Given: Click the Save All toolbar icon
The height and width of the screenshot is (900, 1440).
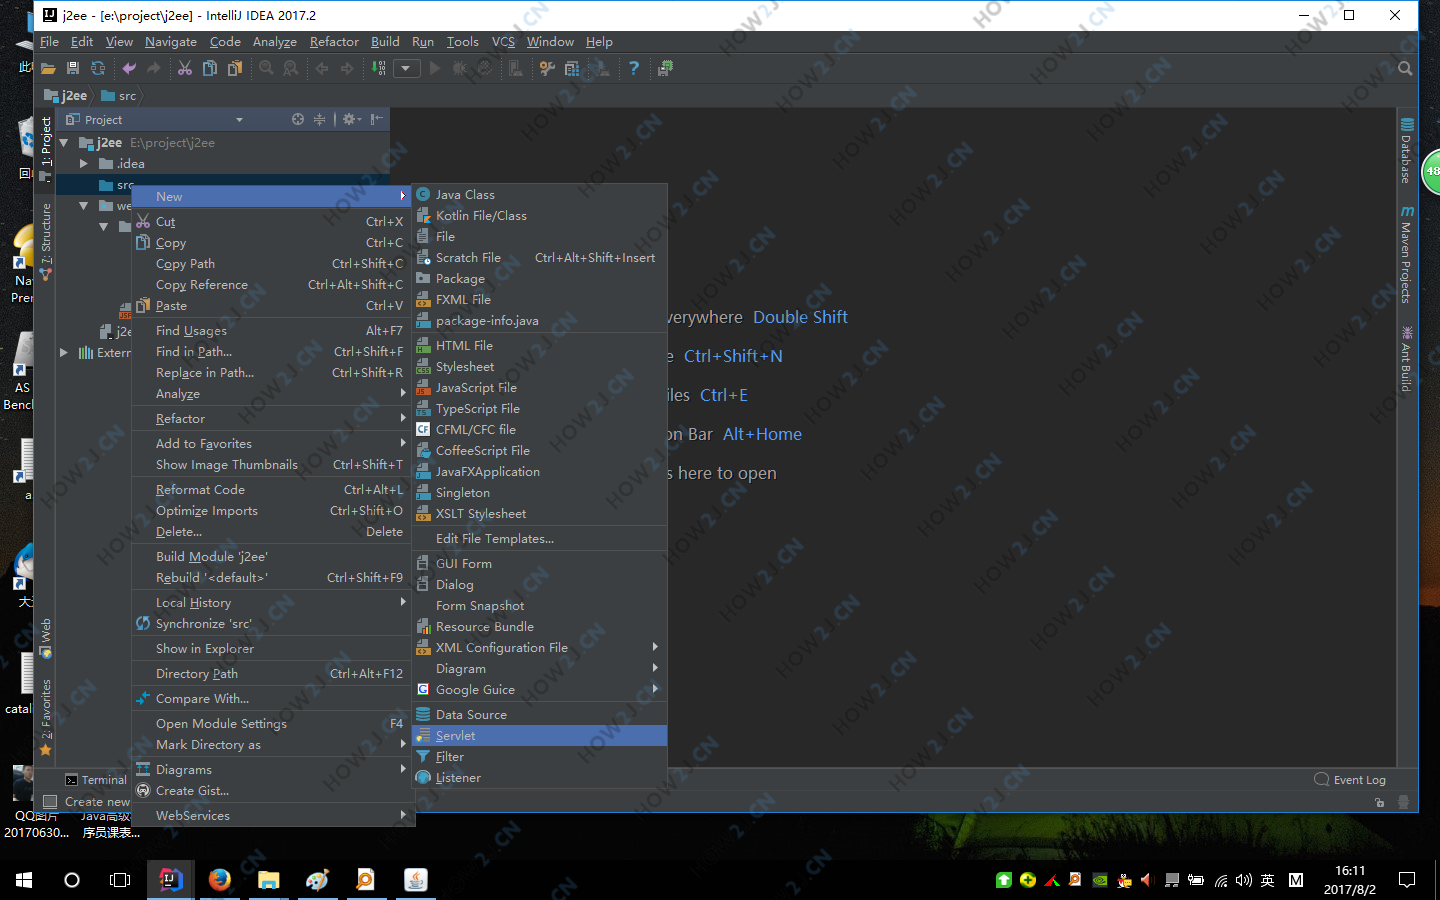Looking at the screenshot, I should [73, 69].
